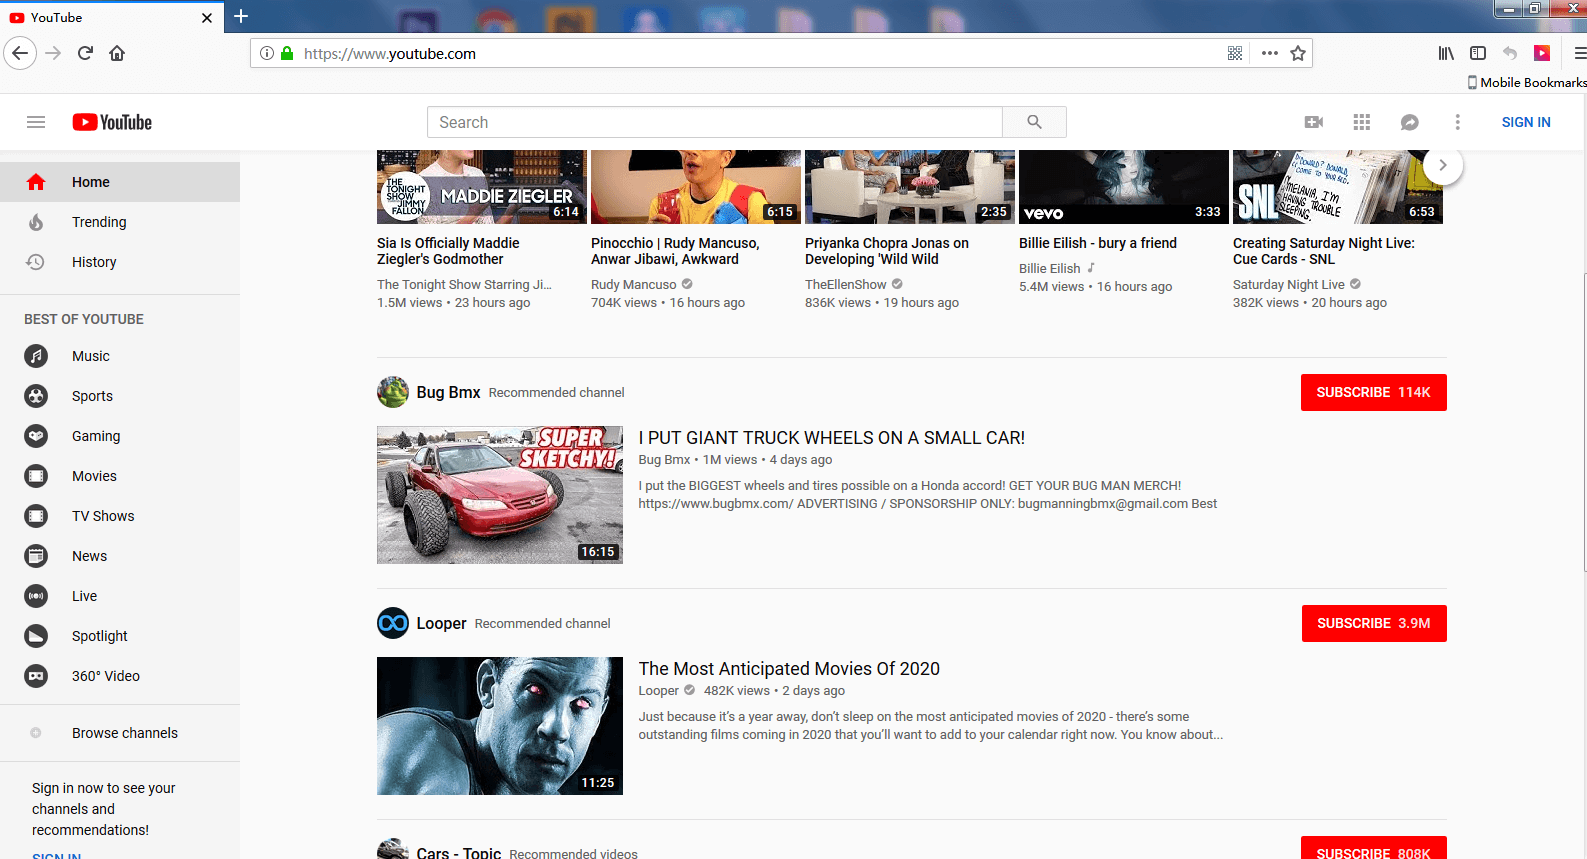Click into the YouTube search field
The image size is (1587, 859).
715,122
